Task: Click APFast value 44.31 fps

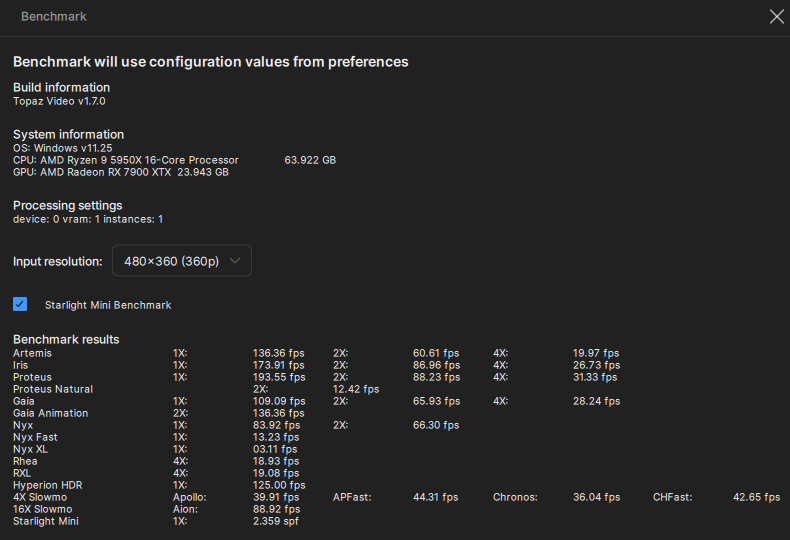Action: [x=436, y=498]
